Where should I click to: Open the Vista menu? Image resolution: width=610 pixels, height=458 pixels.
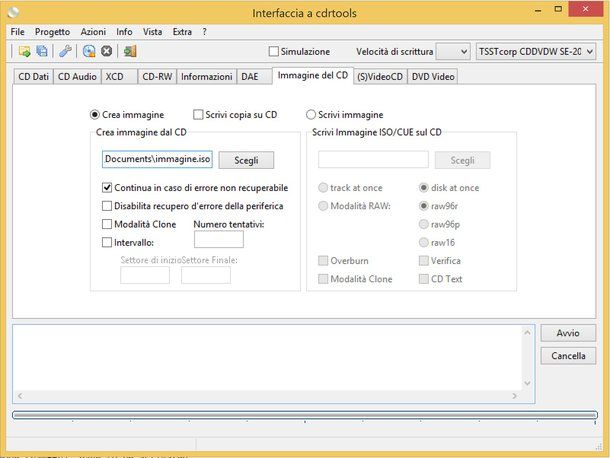(x=152, y=32)
